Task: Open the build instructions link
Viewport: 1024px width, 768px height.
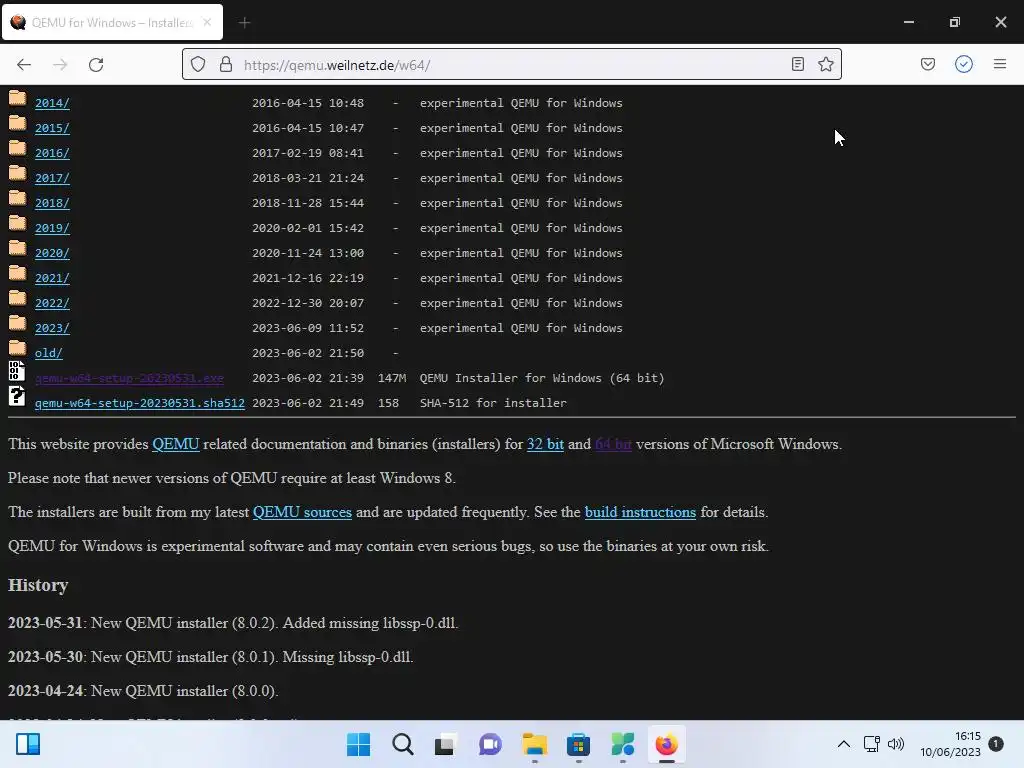Action: click(x=640, y=512)
